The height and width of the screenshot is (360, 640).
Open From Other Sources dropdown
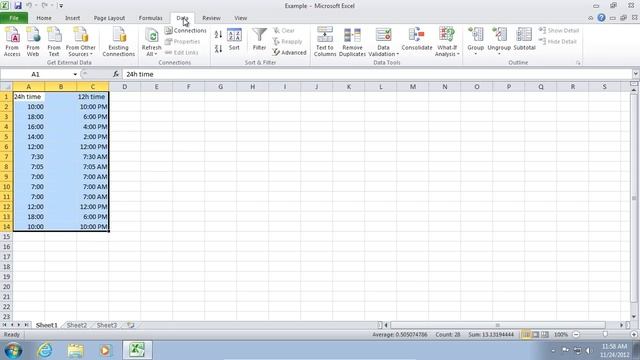pos(80,41)
